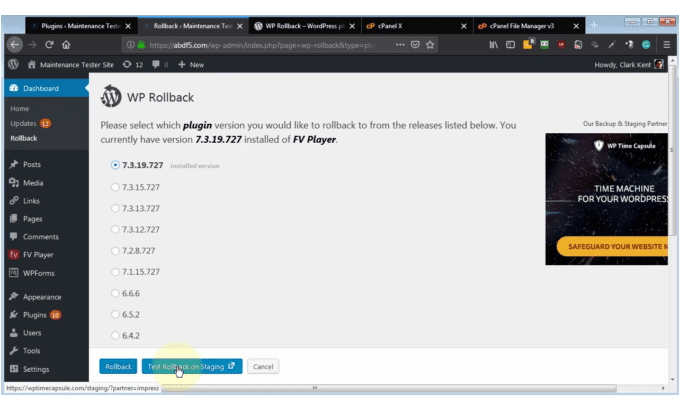Viewport: 680px width, 396px height.
Task: Open the 12 pending updates icon in admin bar
Action: pos(133,64)
